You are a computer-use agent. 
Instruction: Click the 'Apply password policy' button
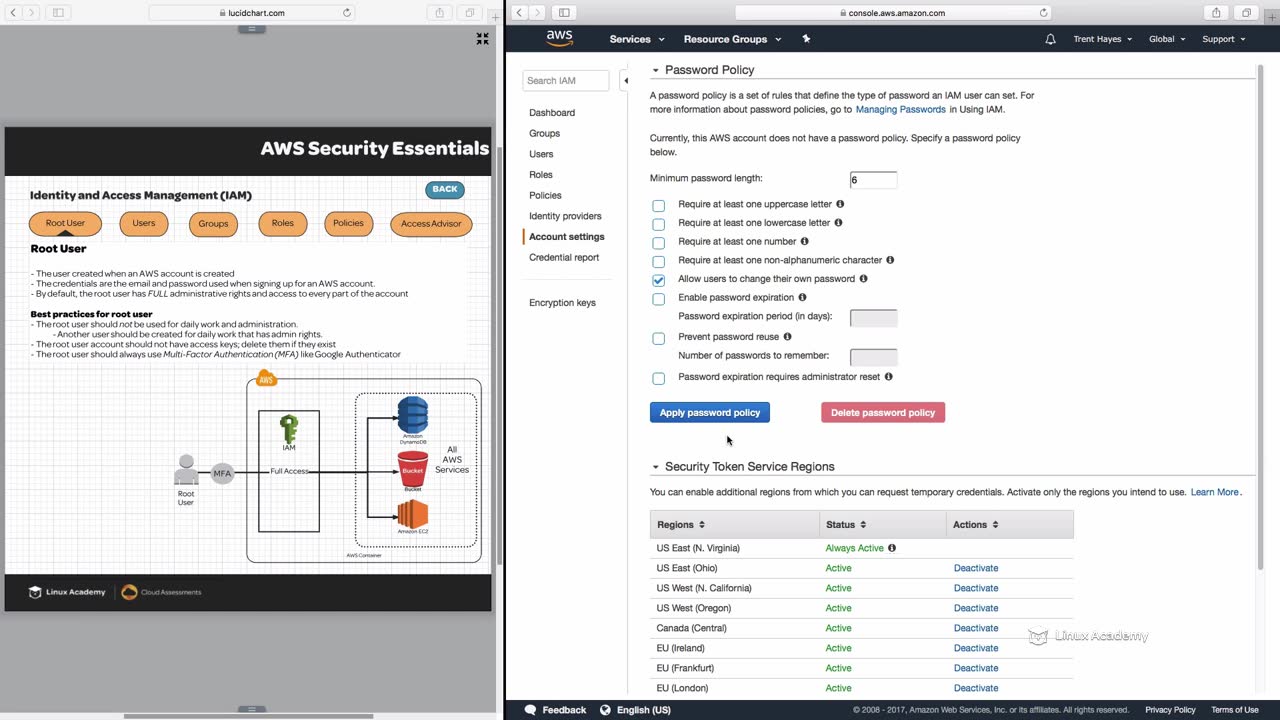[710, 412]
